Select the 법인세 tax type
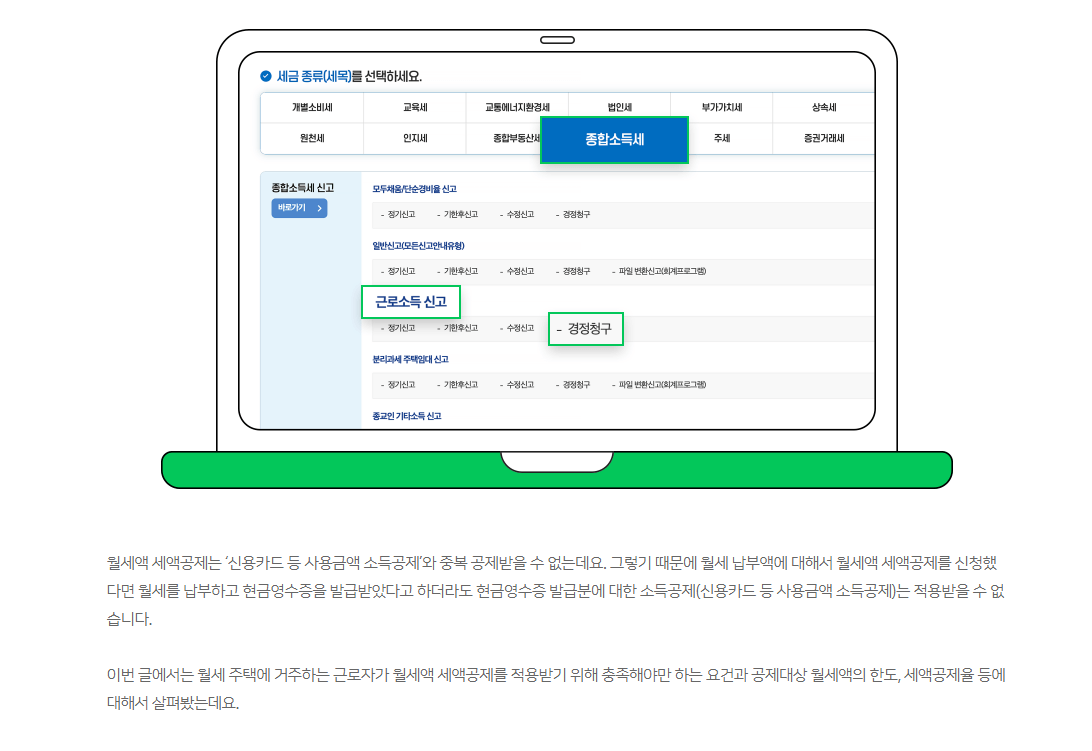The height and width of the screenshot is (751, 1092). tap(619, 106)
